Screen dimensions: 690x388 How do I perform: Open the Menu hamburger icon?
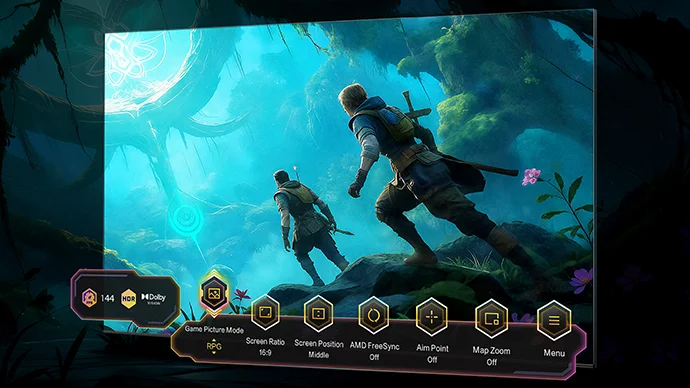(554, 320)
